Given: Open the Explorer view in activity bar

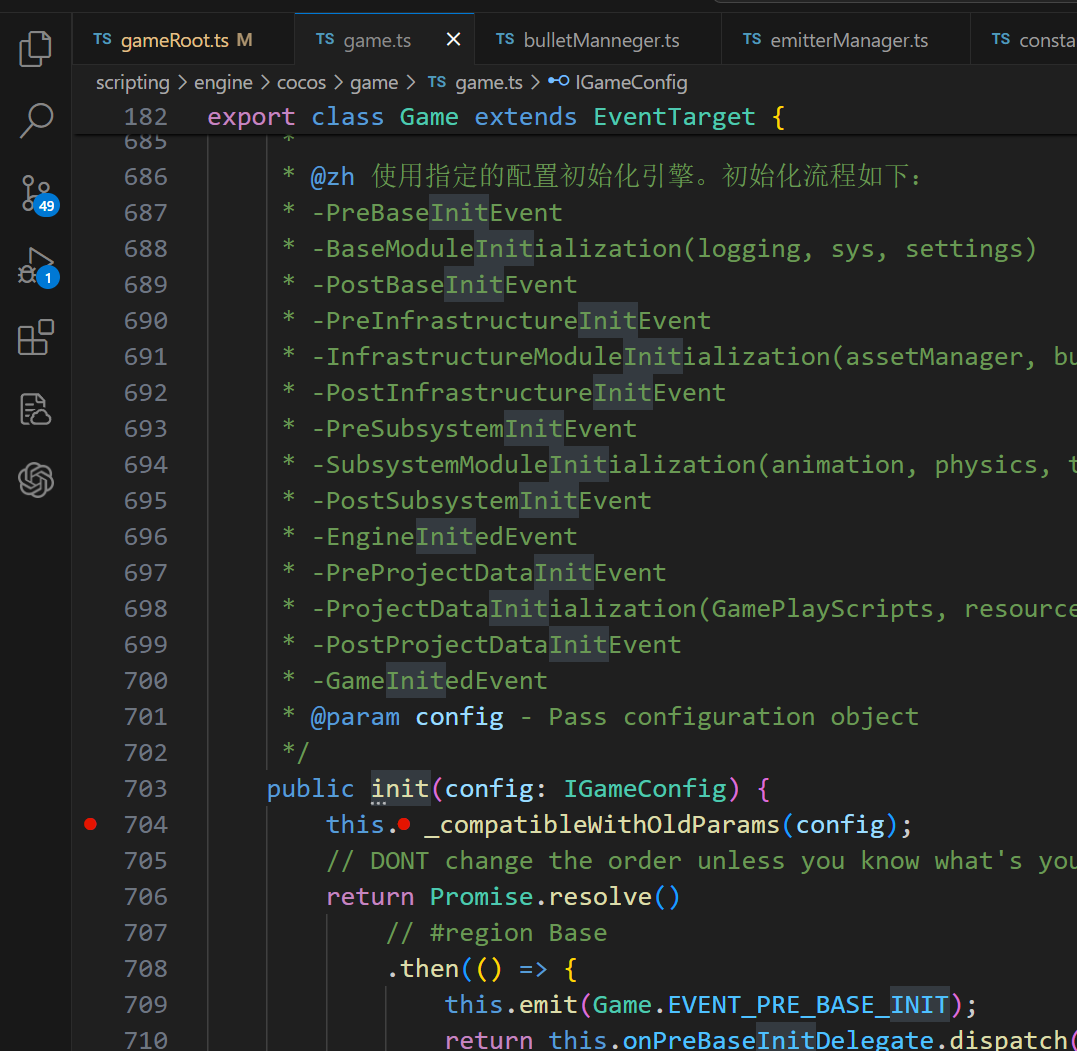Looking at the screenshot, I should [x=36, y=48].
